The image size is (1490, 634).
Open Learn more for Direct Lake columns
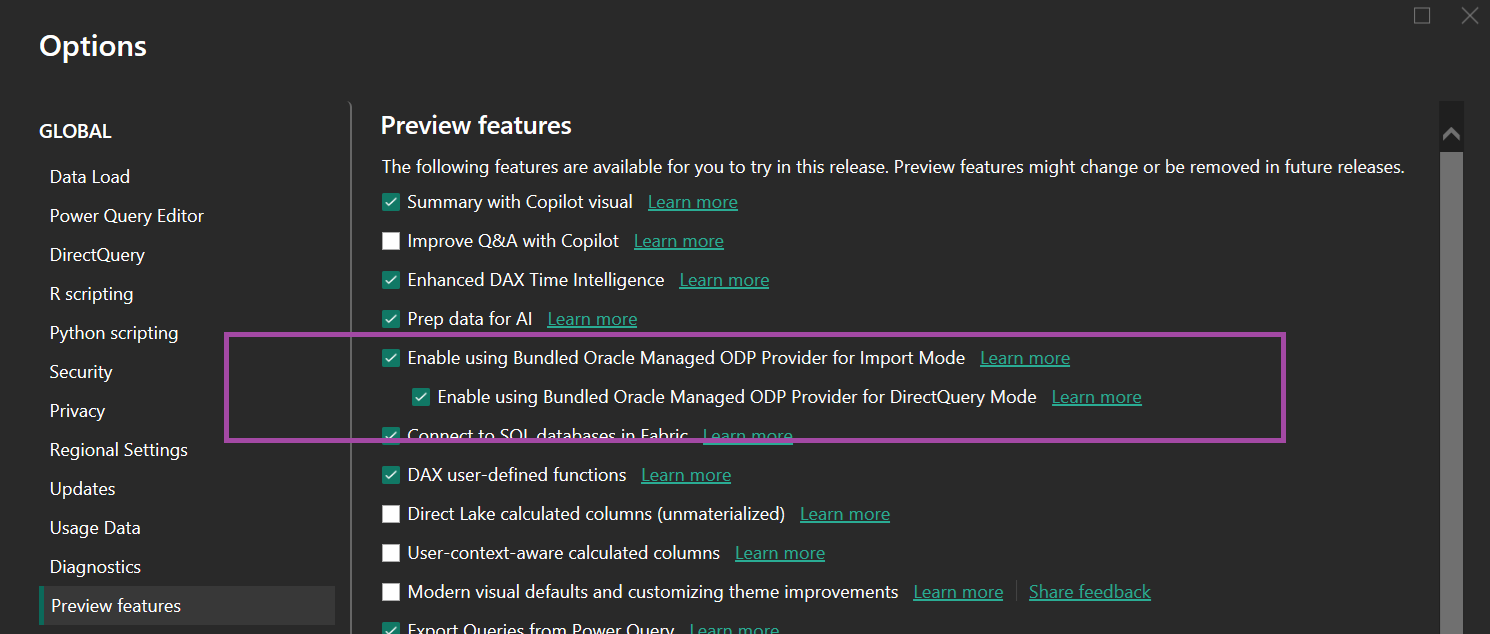click(845, 514)
